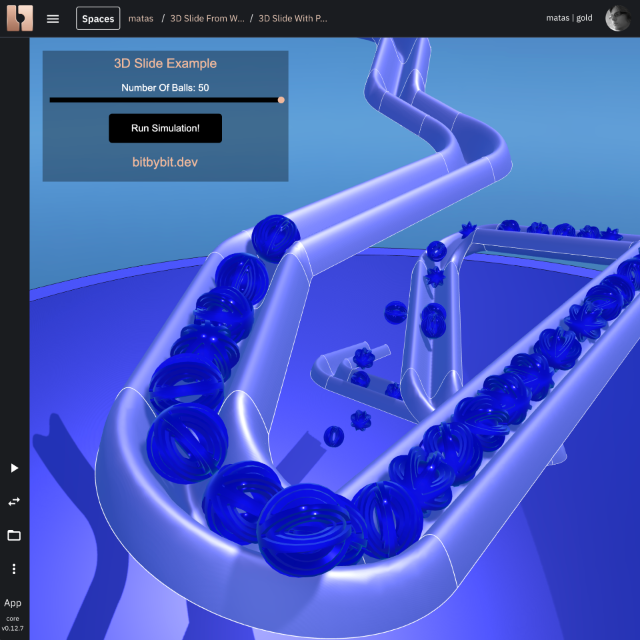Click the 3D Slide Example title
This screenshot has height=640, width=640.
click(x=165, y=63)
